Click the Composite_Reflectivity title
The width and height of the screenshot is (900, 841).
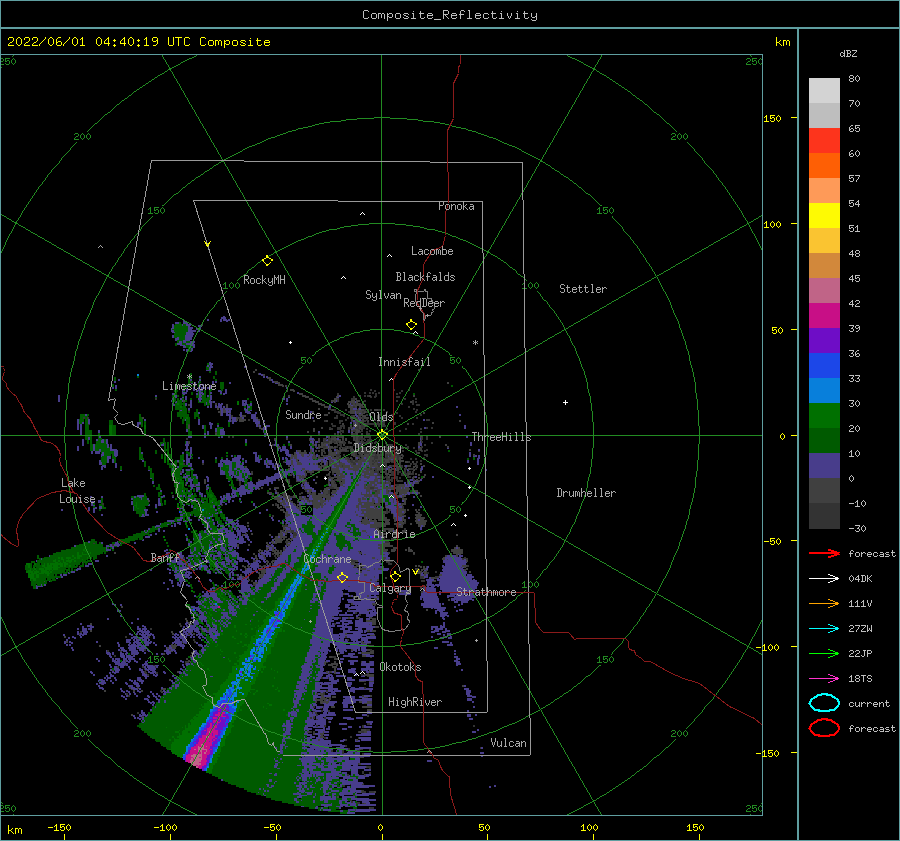coord(450,15)
